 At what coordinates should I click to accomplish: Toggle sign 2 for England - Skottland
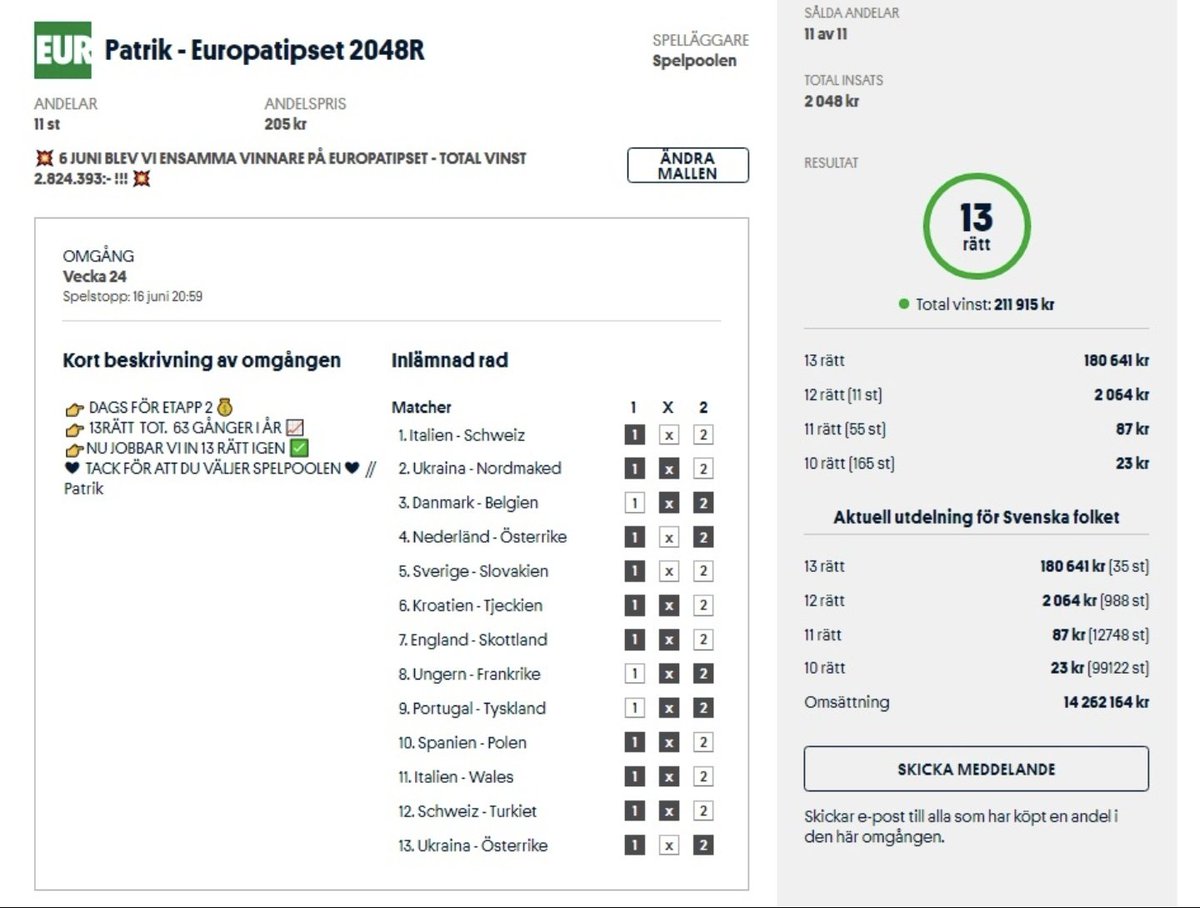pos(703,639)
